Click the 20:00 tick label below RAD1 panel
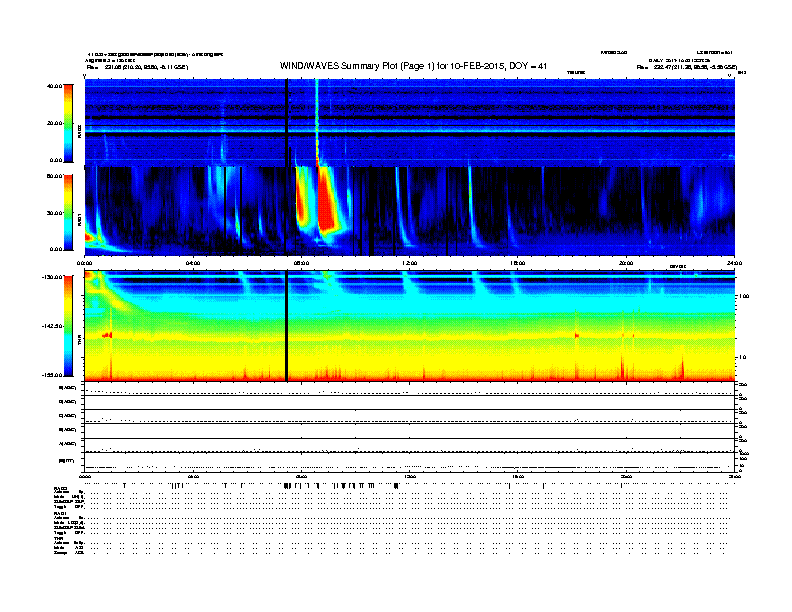The image size is (792, 612). (x=626, y=263)
